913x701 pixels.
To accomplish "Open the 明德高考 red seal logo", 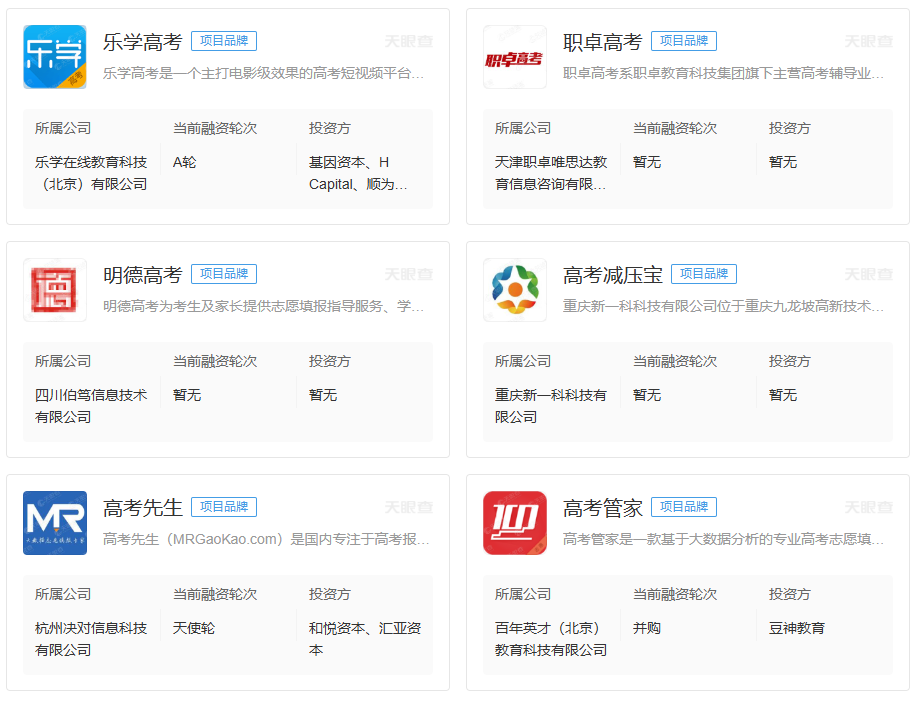I will point(55,290).
